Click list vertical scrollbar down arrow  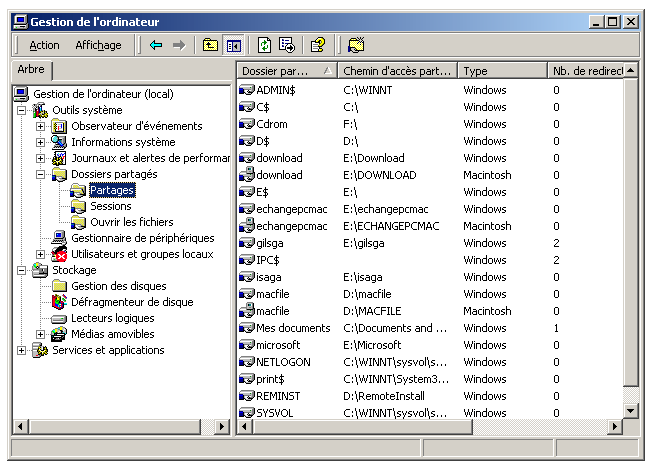(631, 411)
